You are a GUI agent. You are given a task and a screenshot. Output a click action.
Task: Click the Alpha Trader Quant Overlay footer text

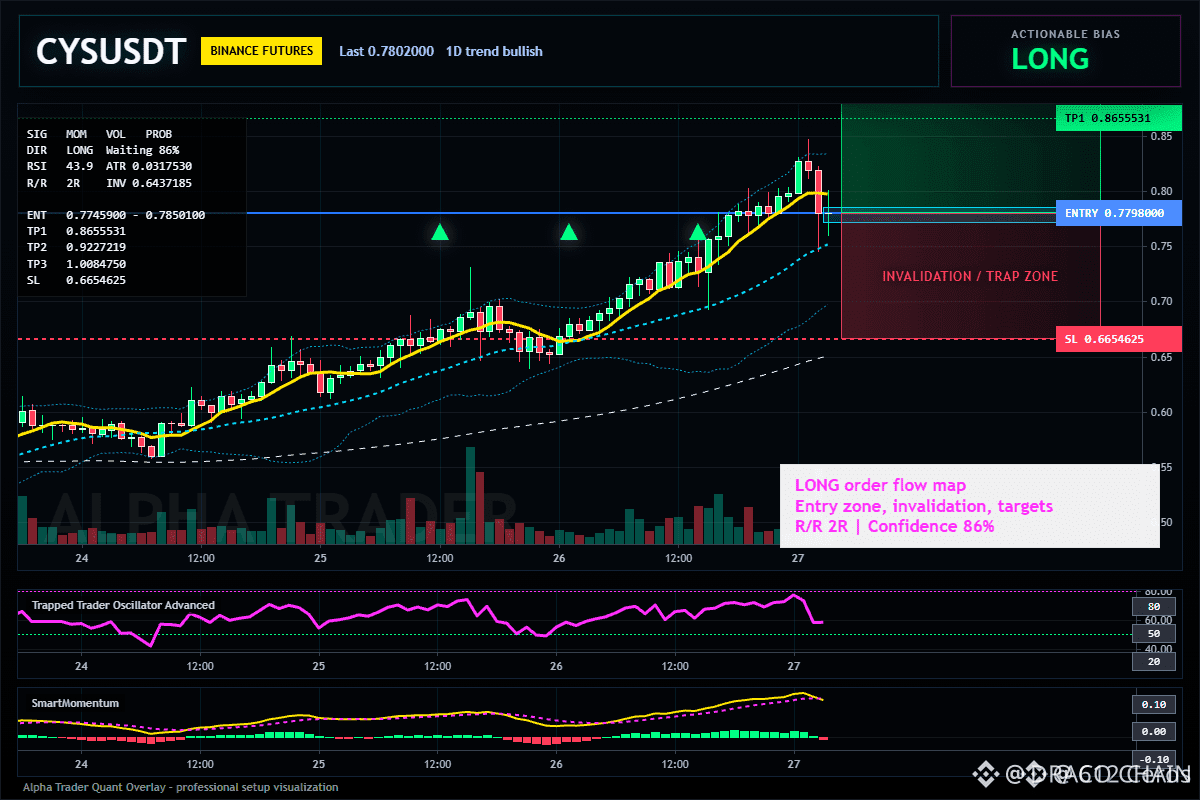180,787
